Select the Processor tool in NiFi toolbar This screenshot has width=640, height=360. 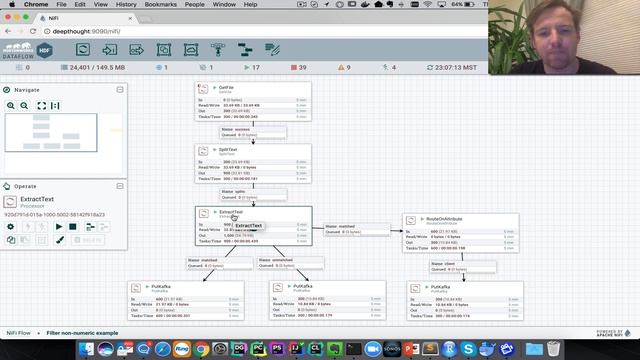pos(83,50)
